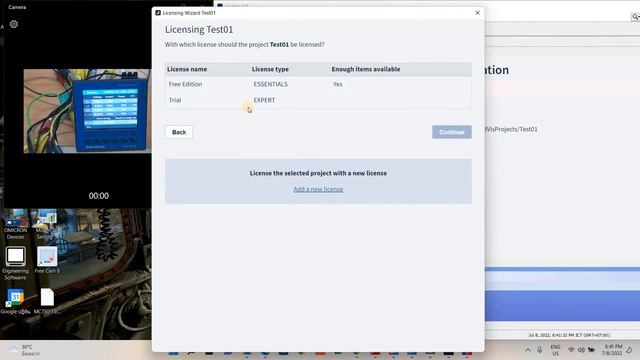Select the Trial license row
Viewport: 640px width, 360px height.
(x=318, y=100)
